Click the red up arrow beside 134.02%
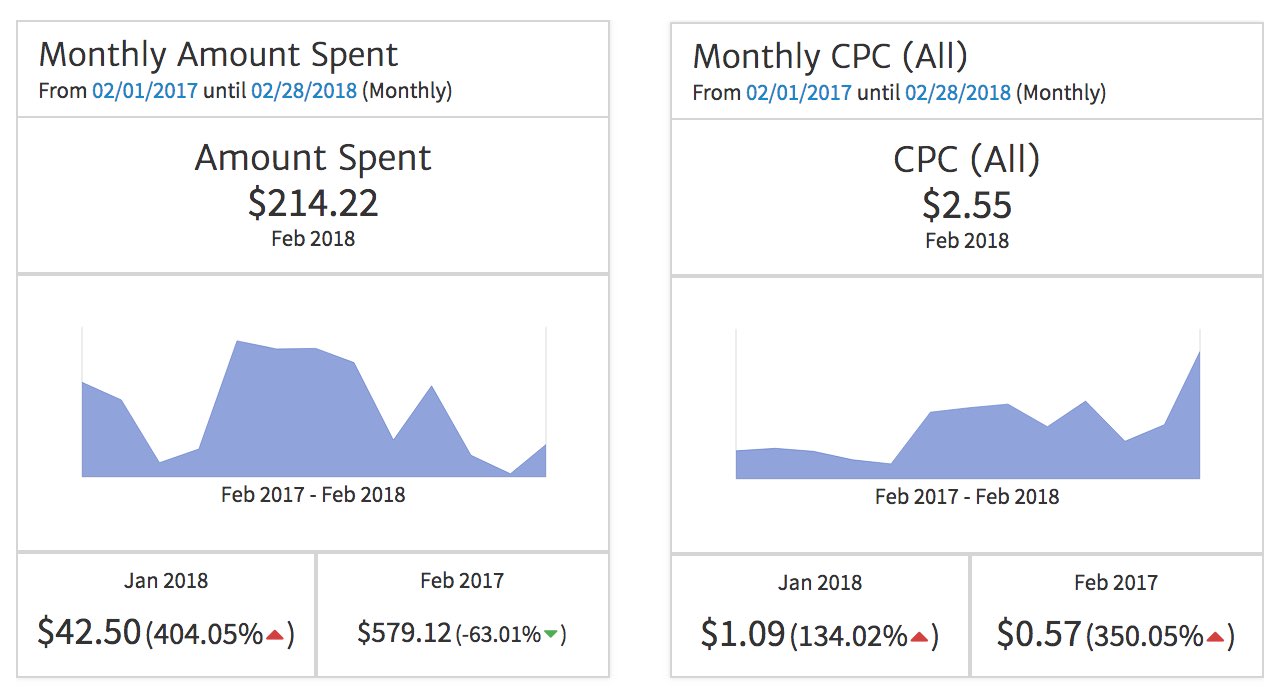The width and height of the screenshot is (1286, 698). [x=920, y=637]
